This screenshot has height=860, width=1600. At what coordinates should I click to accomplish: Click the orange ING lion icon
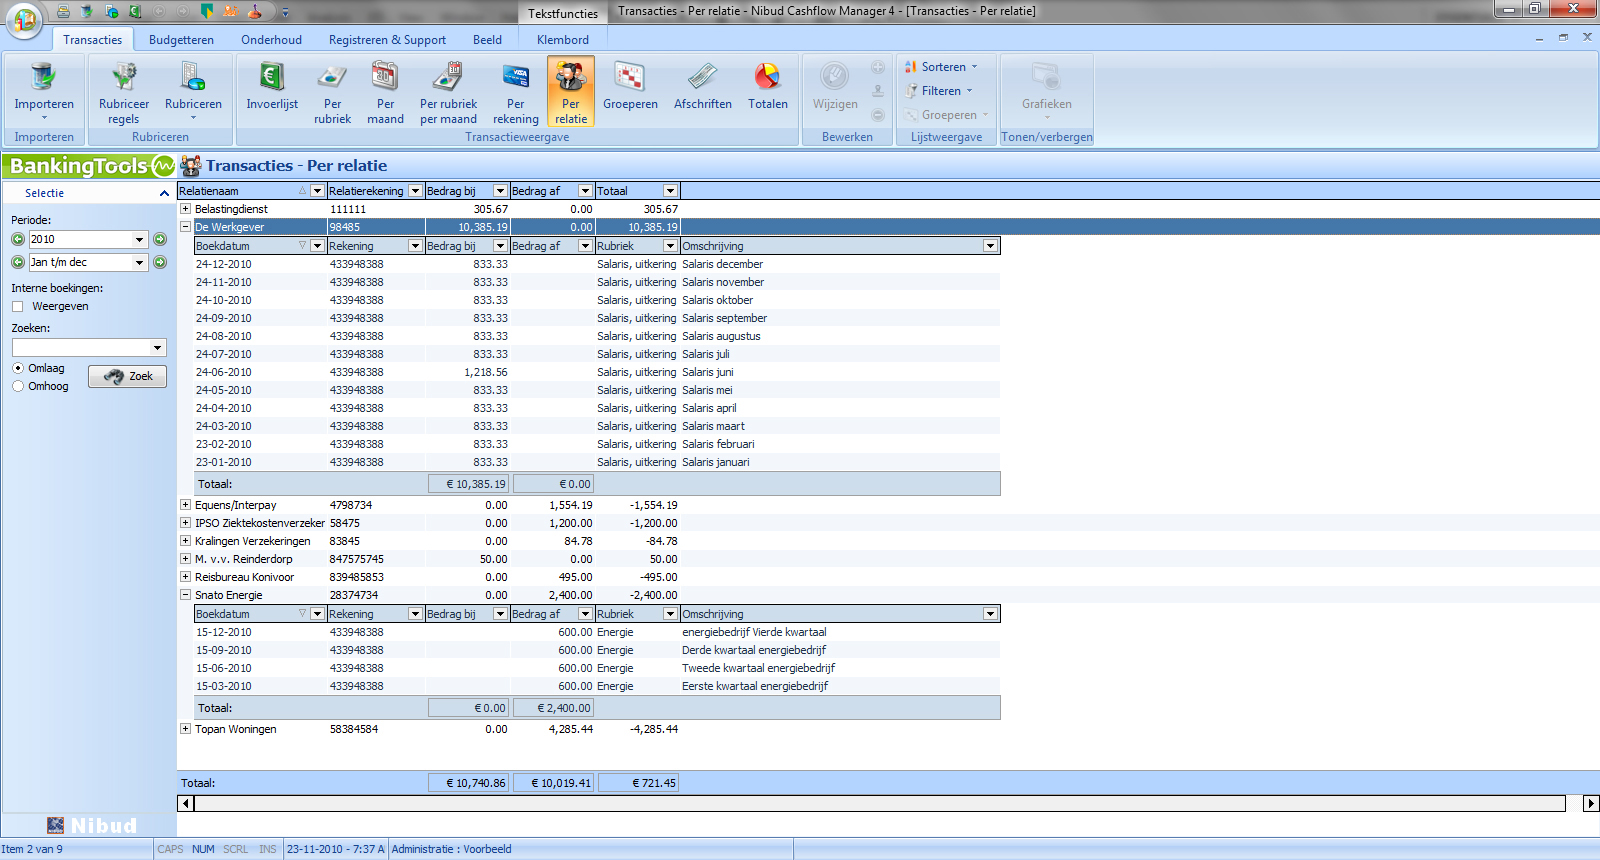pyautogui.click(x=231, y=12)
